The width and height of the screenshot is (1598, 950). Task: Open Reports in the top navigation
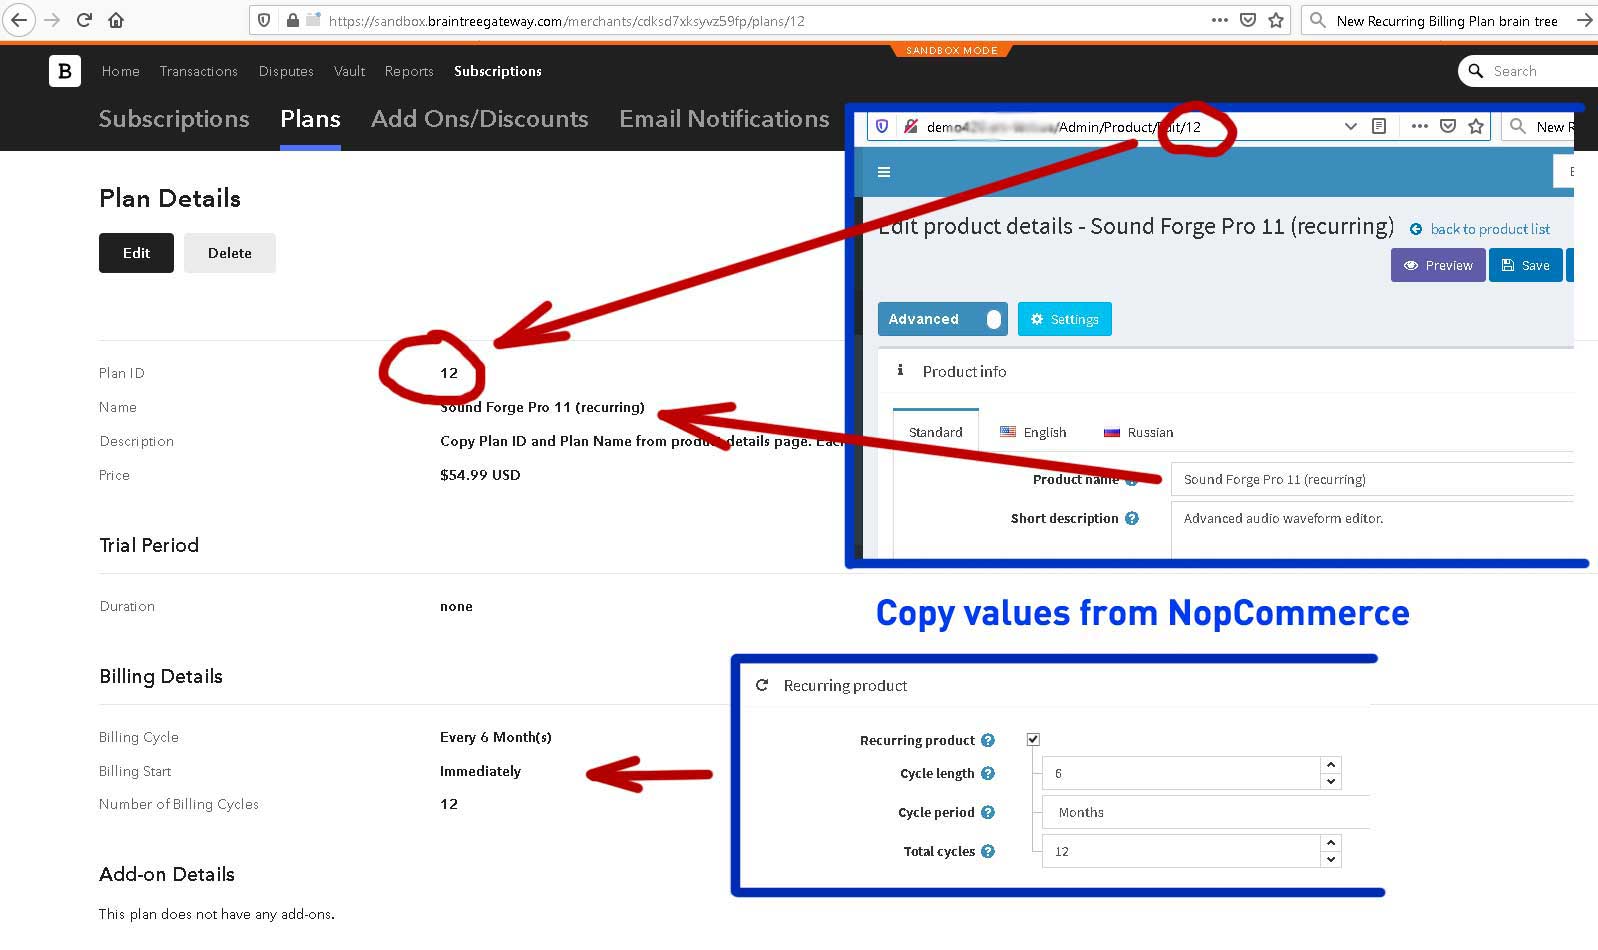(409, 71)
